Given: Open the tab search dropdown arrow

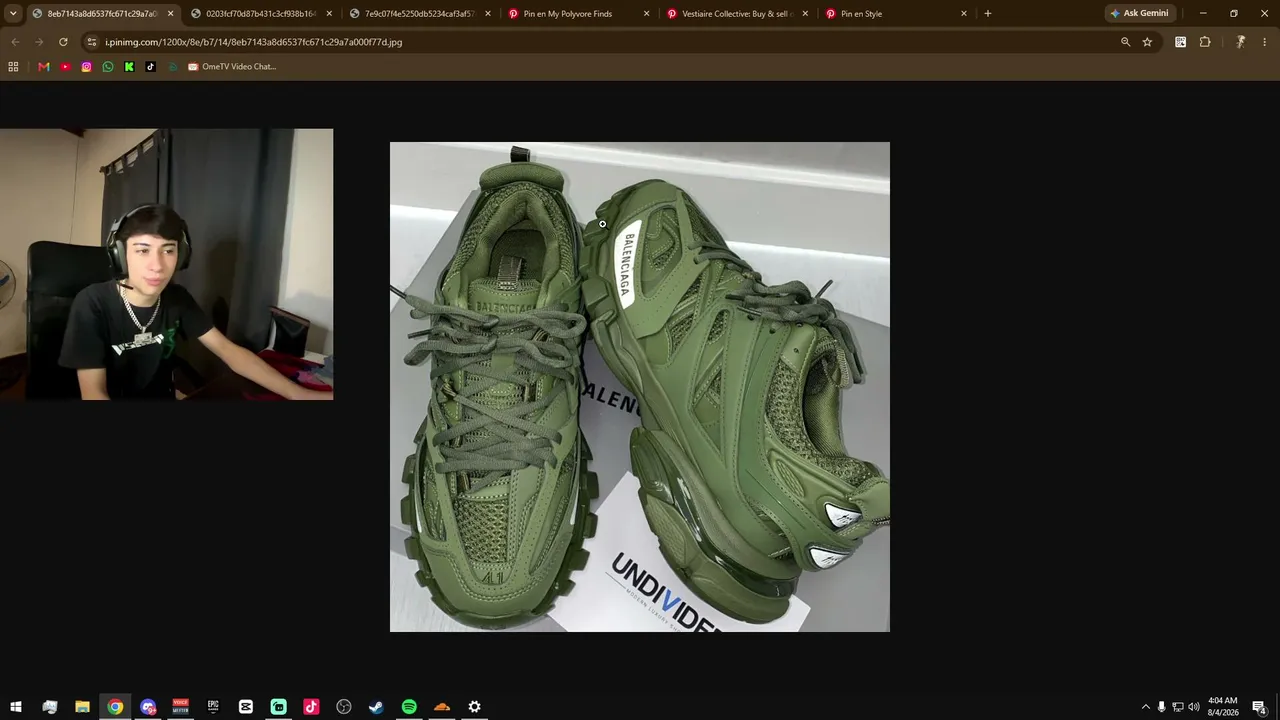Looking at the screenshot, I should [13, 13].
